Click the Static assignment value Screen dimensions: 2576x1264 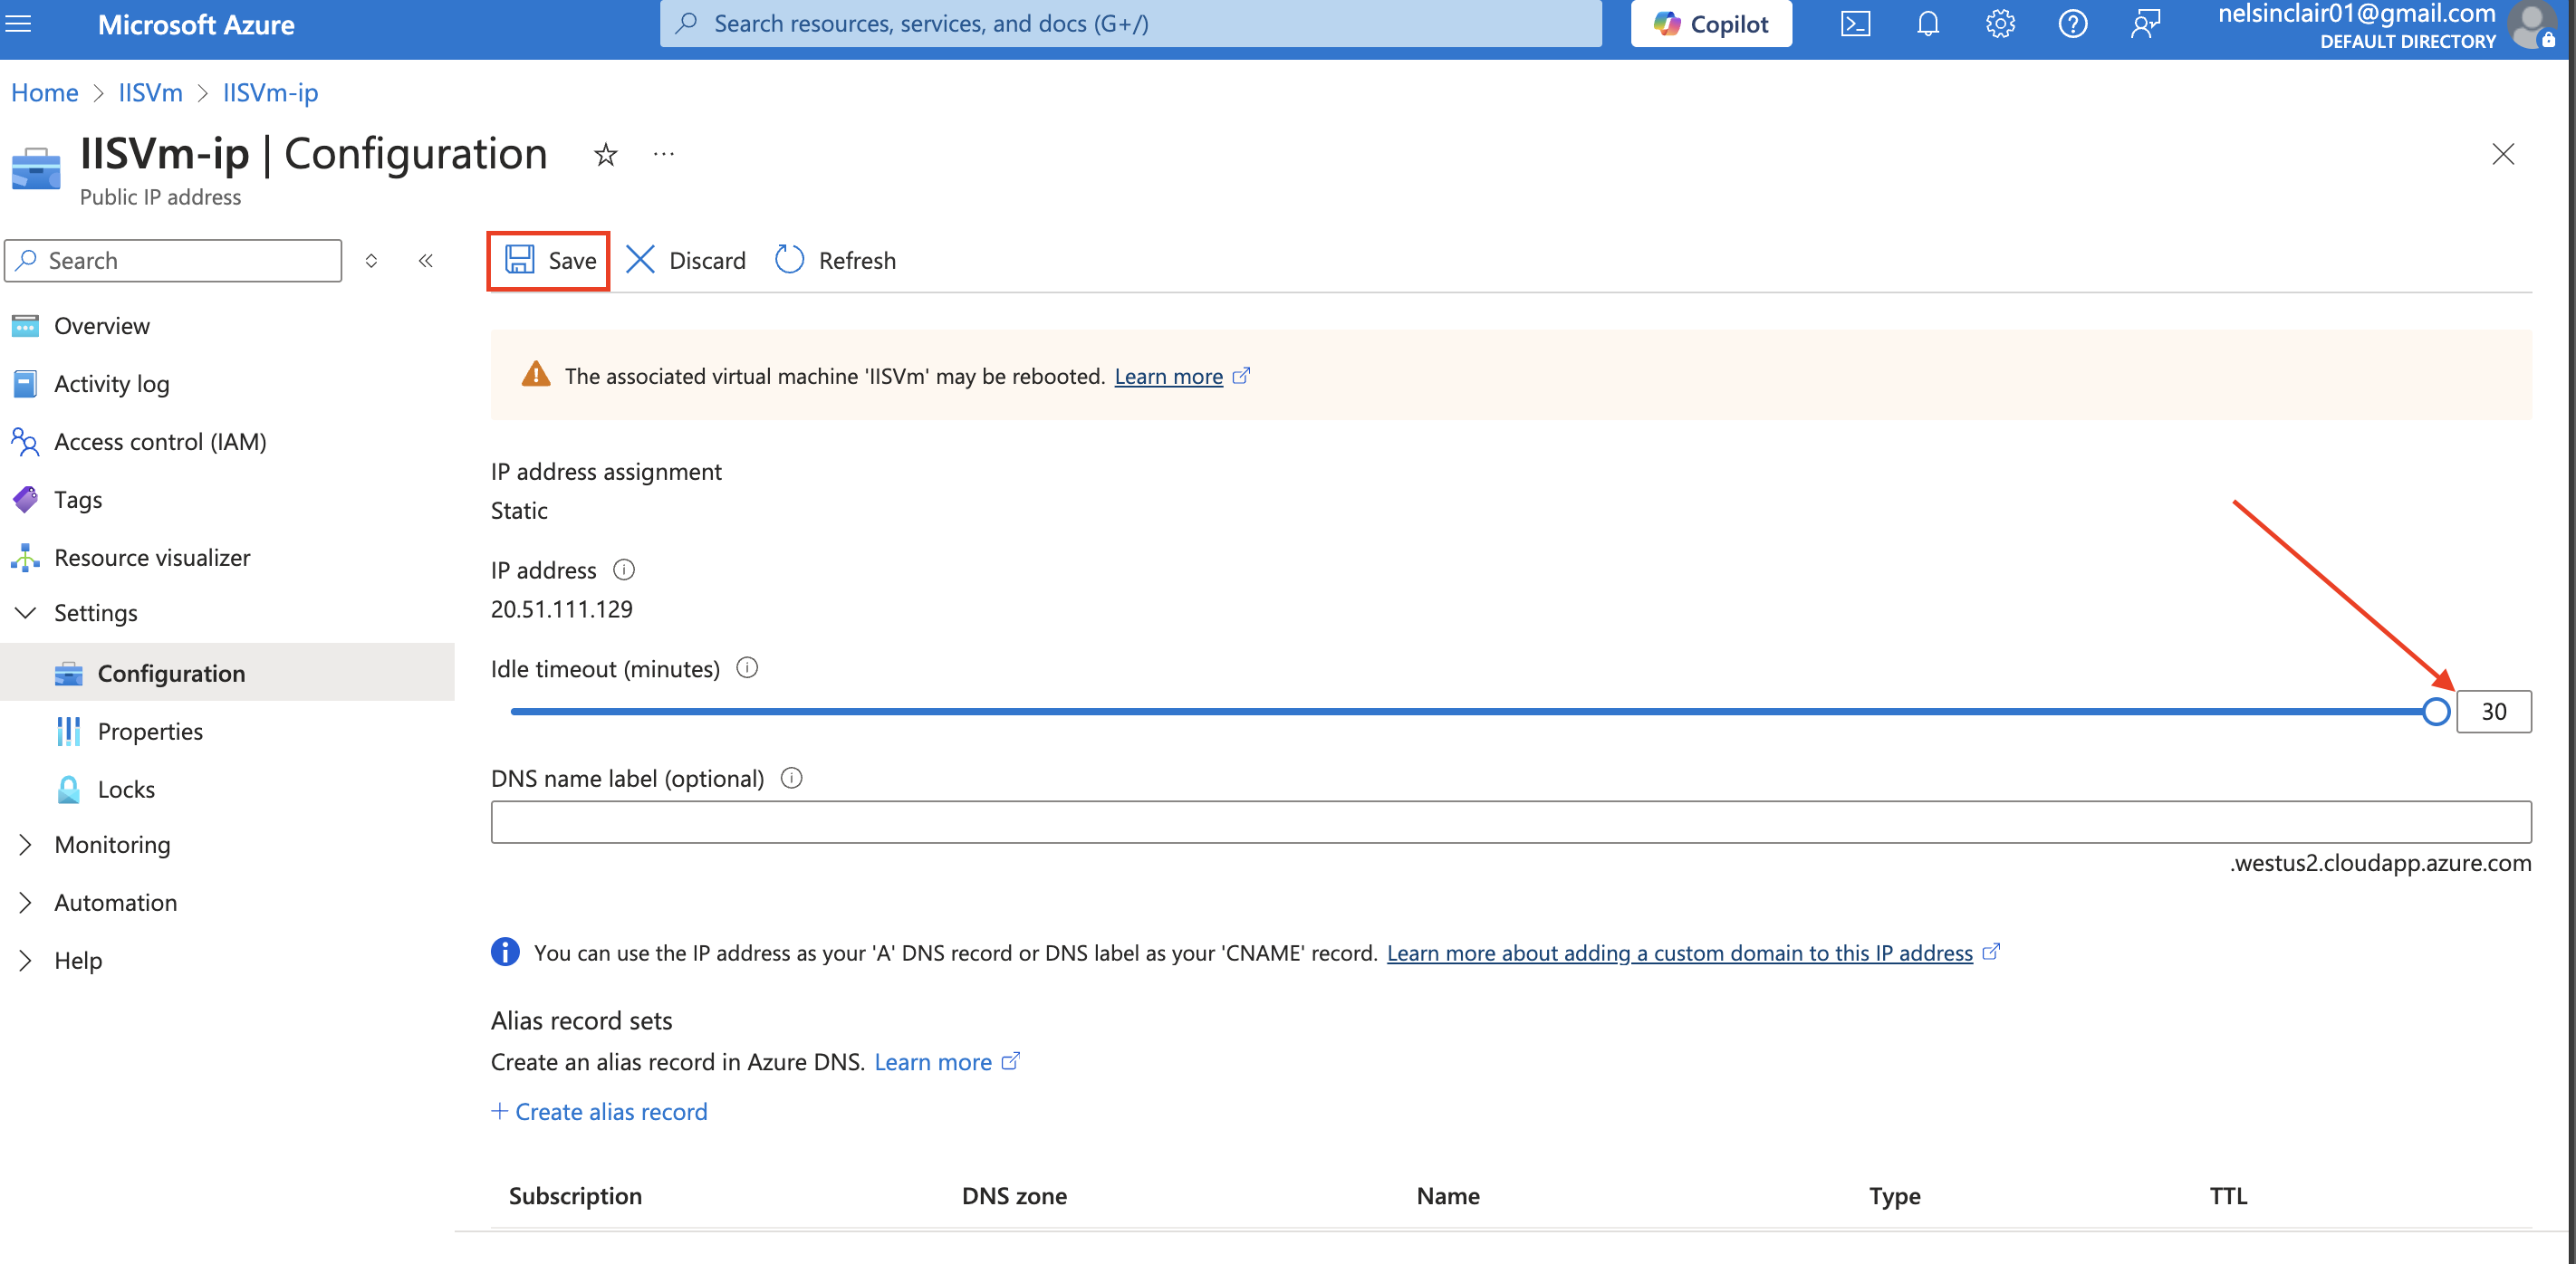click(519, 510)
